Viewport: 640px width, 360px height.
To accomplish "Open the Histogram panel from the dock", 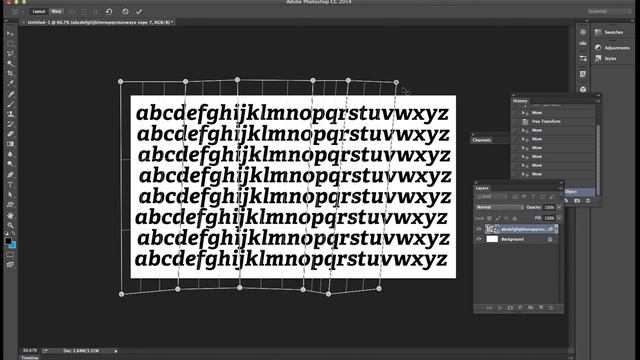I will [x=583, y=43].
